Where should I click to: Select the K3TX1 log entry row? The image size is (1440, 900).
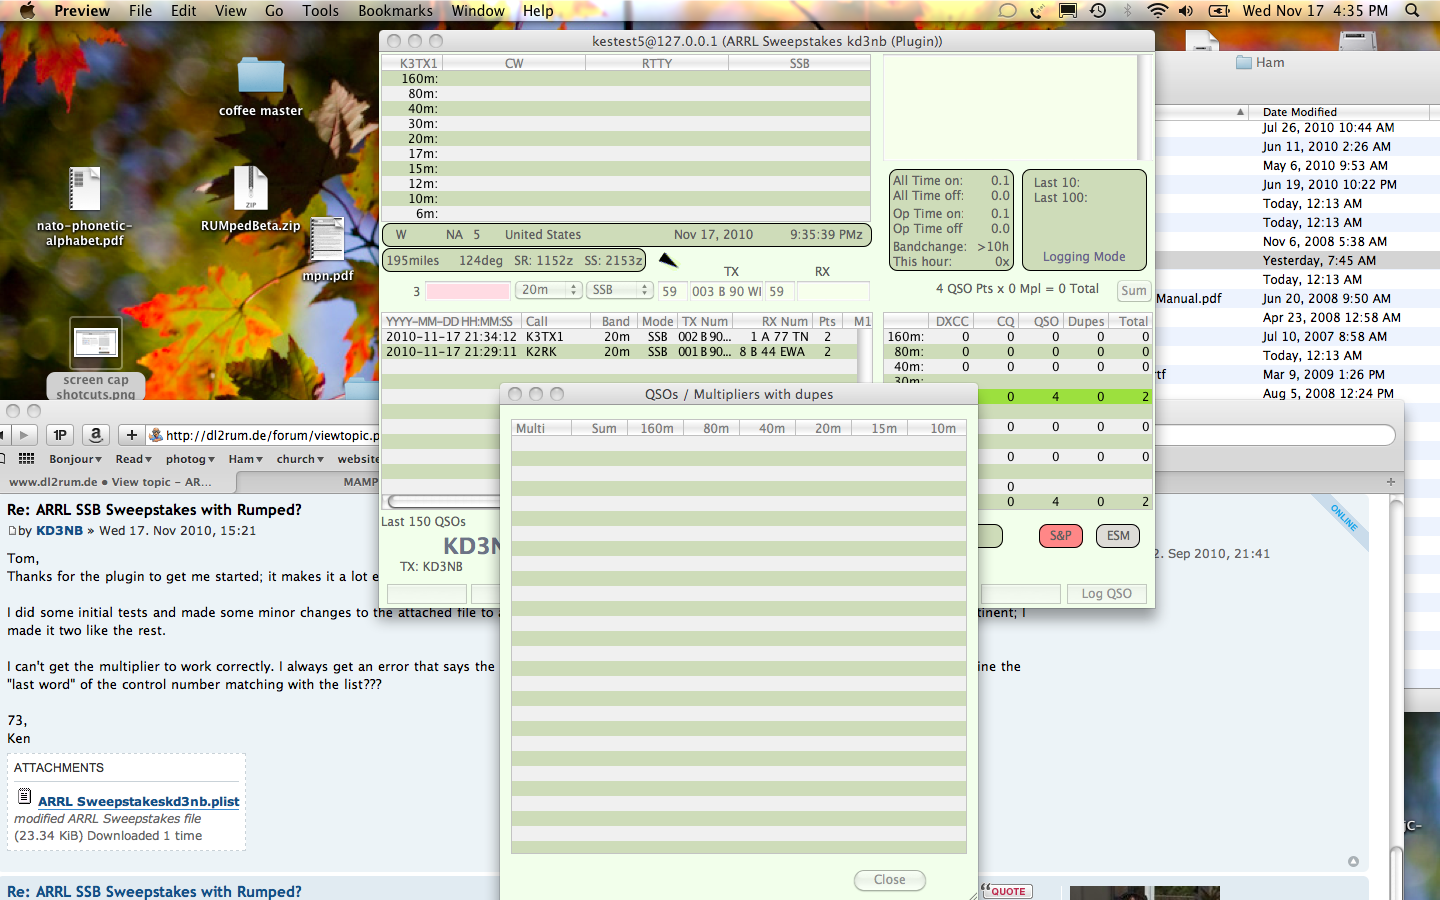click(x=618, y=337)
